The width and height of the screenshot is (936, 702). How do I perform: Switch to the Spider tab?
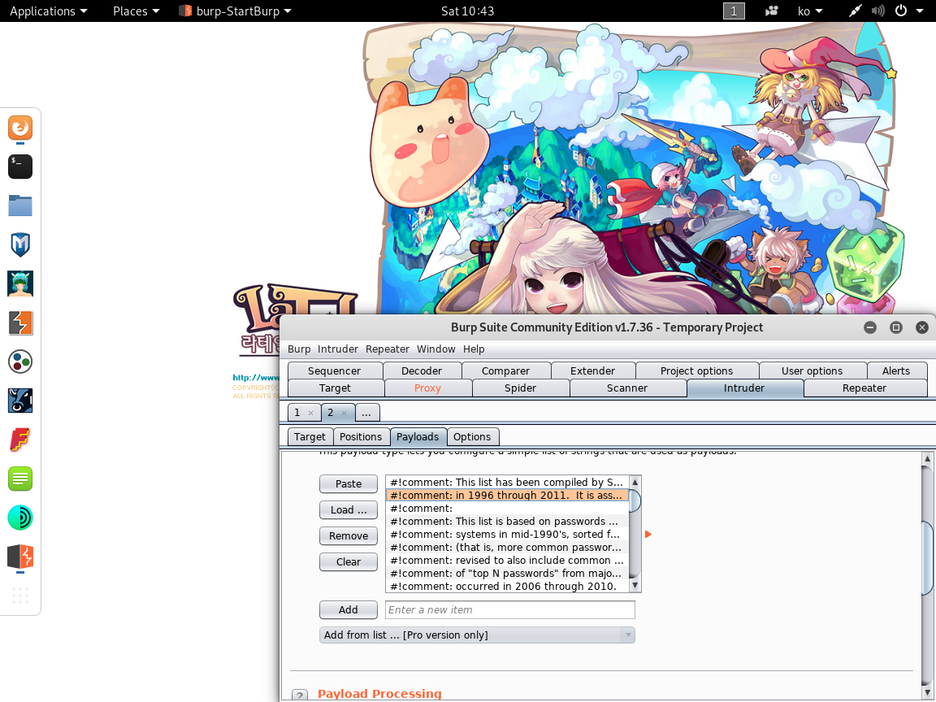click(x=520, y=388)
